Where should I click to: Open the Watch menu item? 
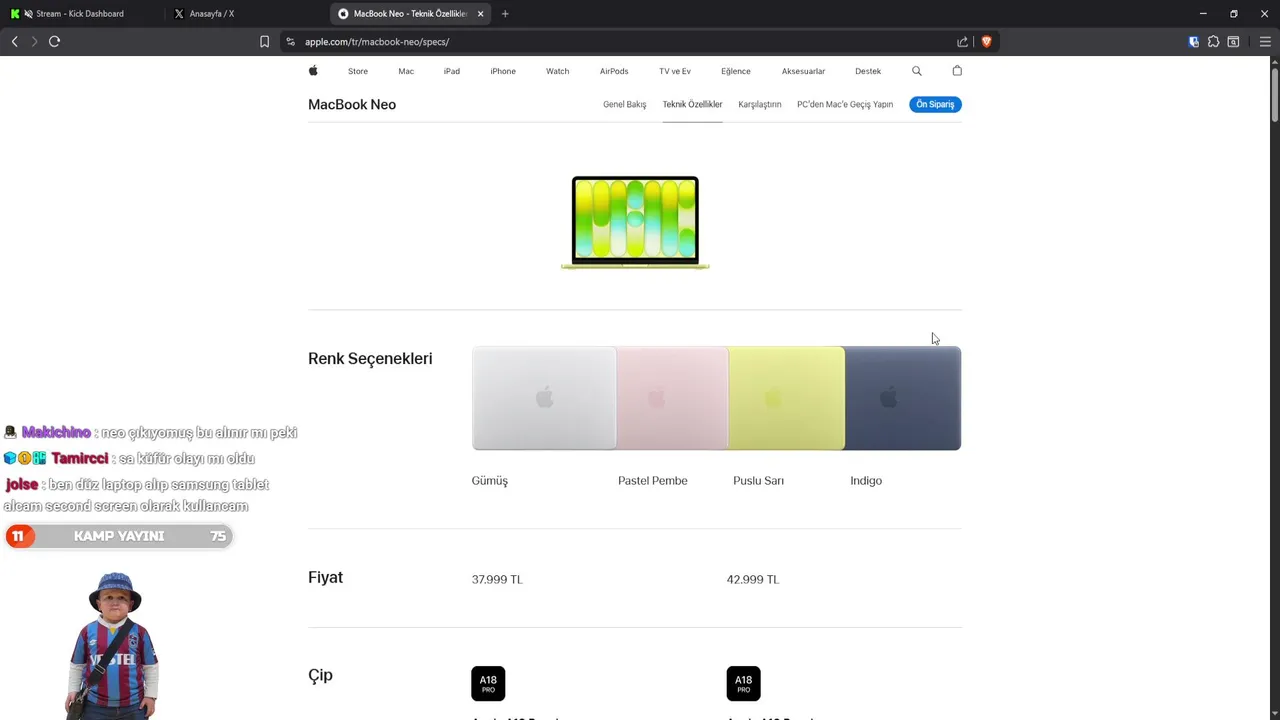coord(558,71)
